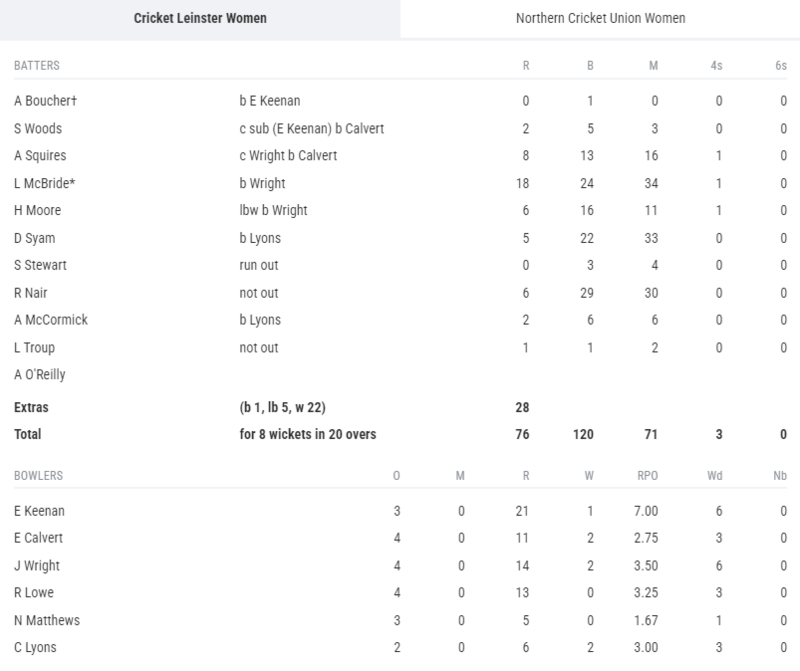Viewport: 800px width, 671px height.
Task: Click batter H Moore
Action: [x=36, y=211]
